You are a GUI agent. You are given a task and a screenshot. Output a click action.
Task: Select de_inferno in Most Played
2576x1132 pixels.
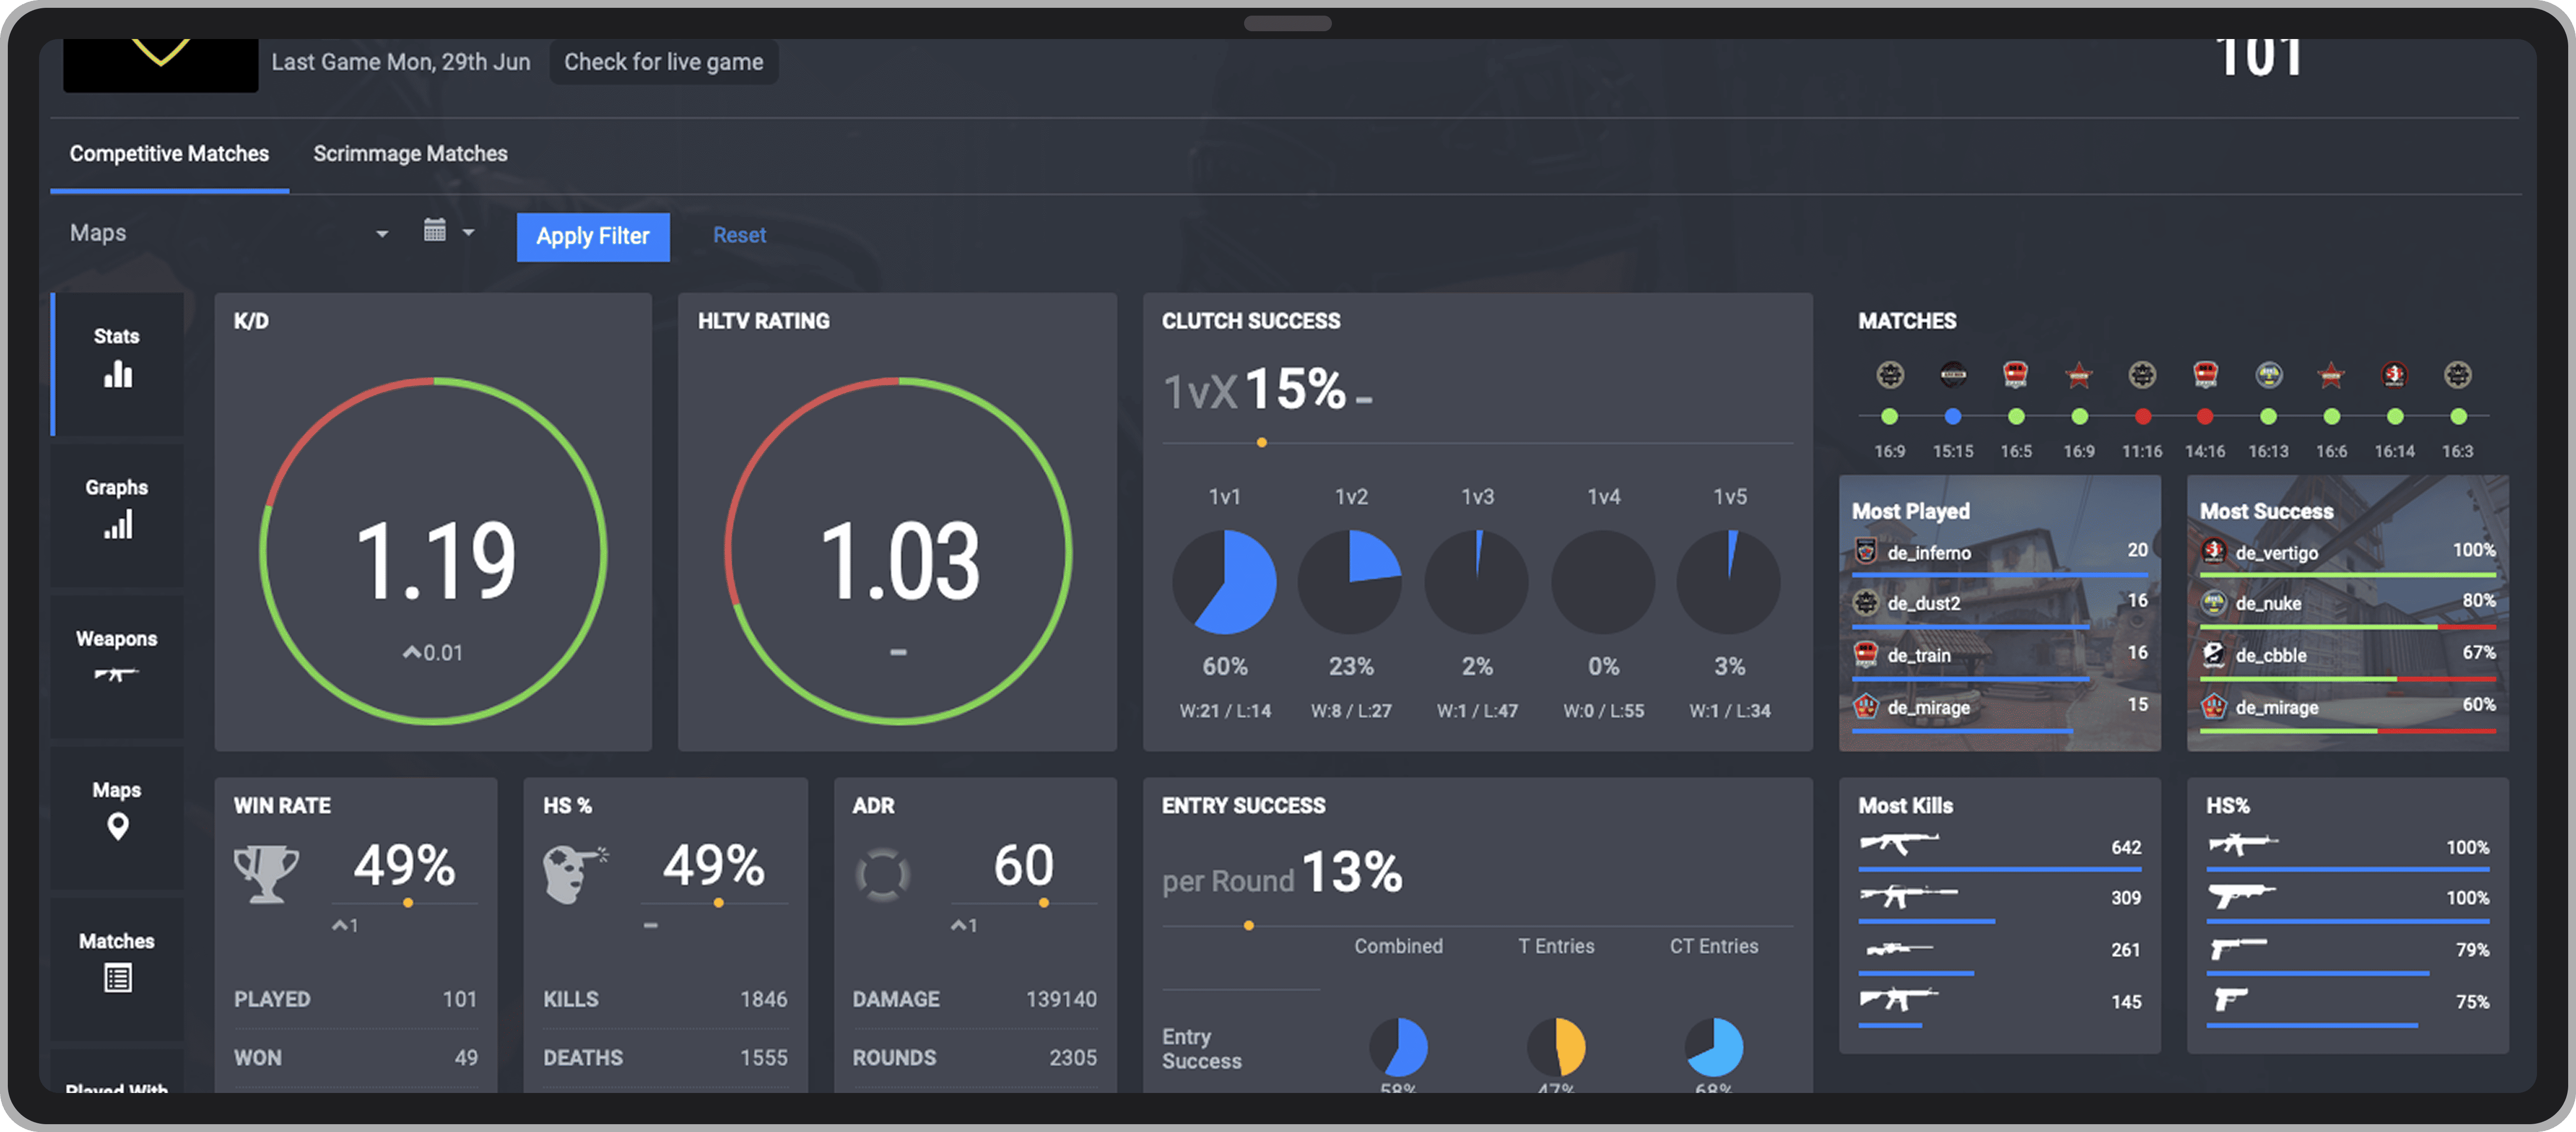[x=1928, y=553]
